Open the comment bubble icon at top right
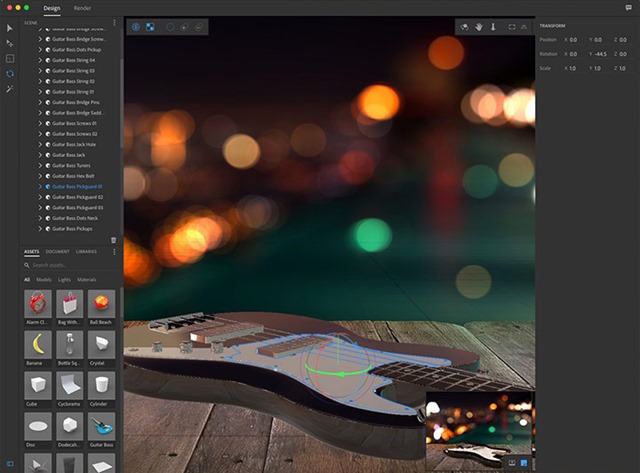The image size is (640, 473). point(628,8)
